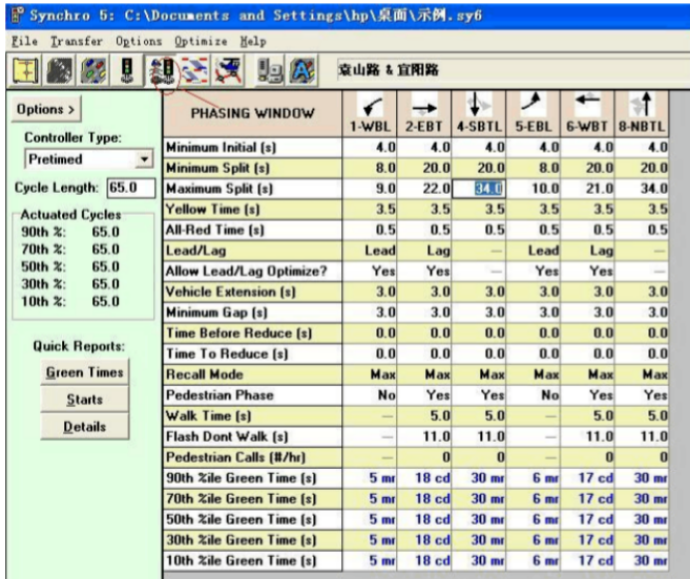Click the blue letter A toolbar icon
The width and height of the screenshot is (694, 583).
[x=303, y=70]
